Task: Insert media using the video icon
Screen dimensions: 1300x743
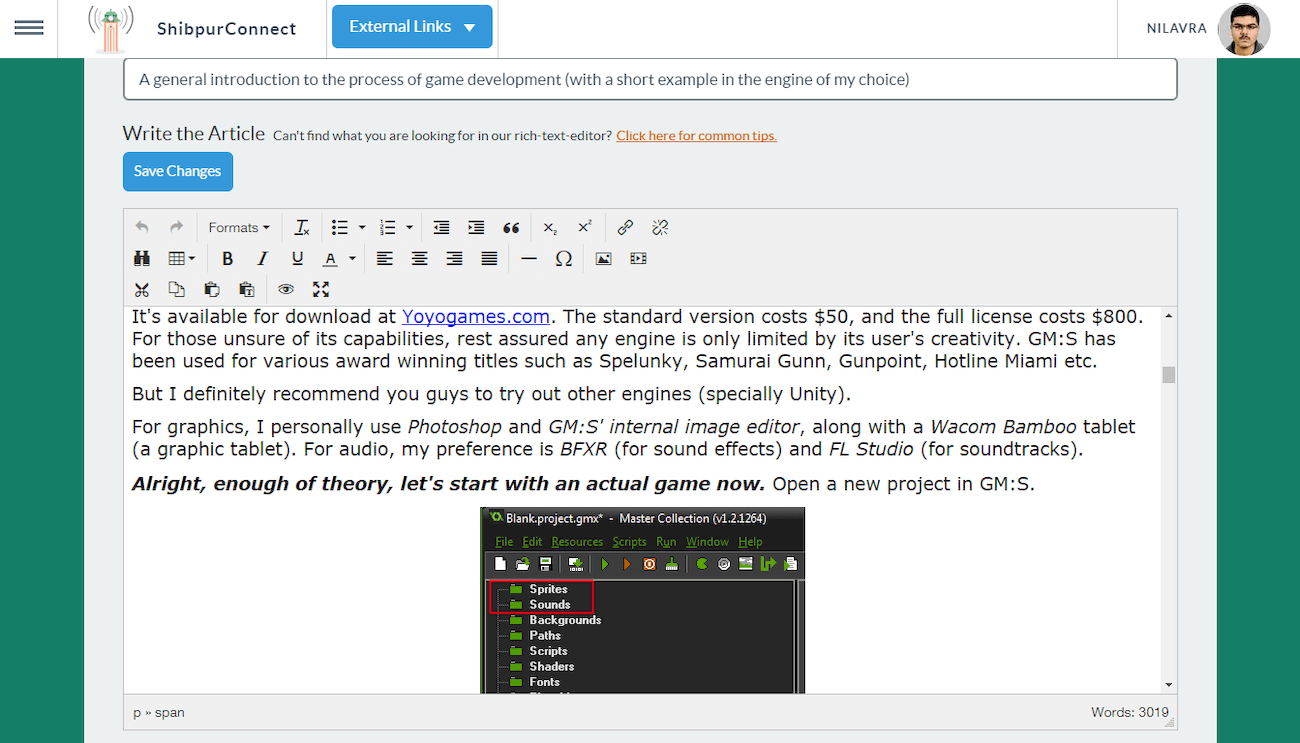Action: 638,259
